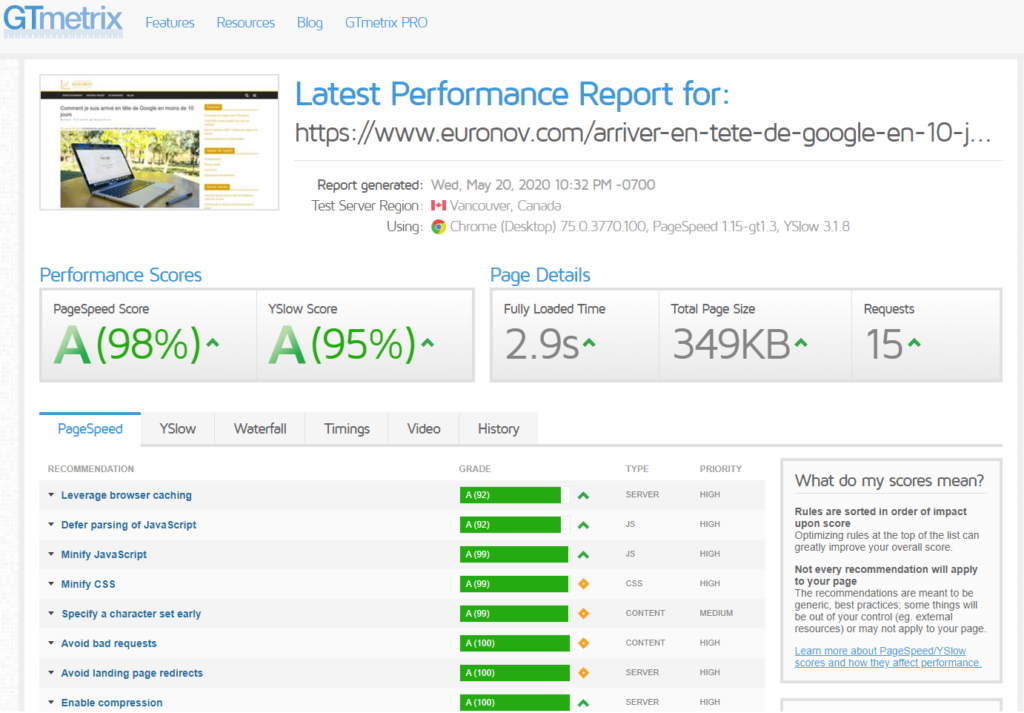Open Specify a character set early recommendation
Screen dimensions: 1024x713
pos(131,614)
